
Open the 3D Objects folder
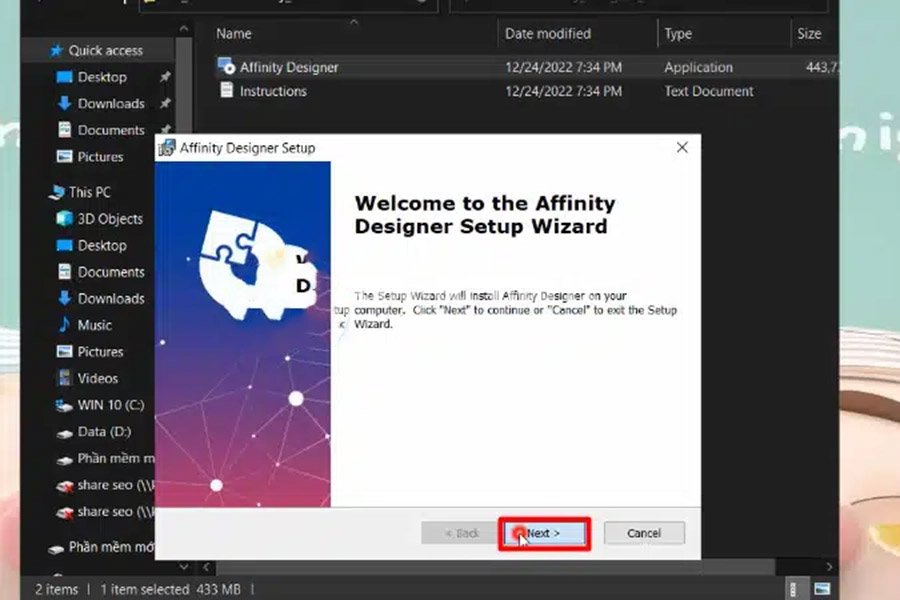click(x=110, y=219)
